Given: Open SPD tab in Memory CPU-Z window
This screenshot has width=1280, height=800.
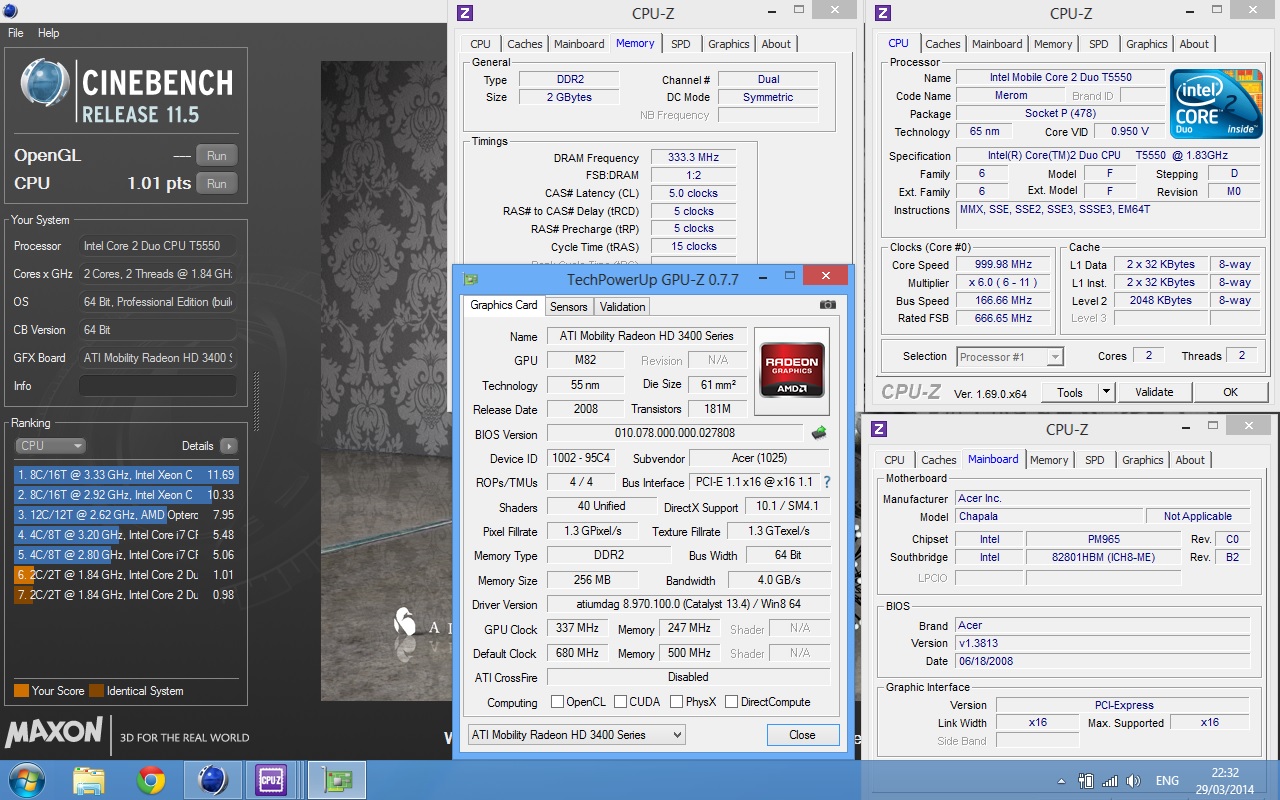Looking at the screenshot, I should (681, 44).
